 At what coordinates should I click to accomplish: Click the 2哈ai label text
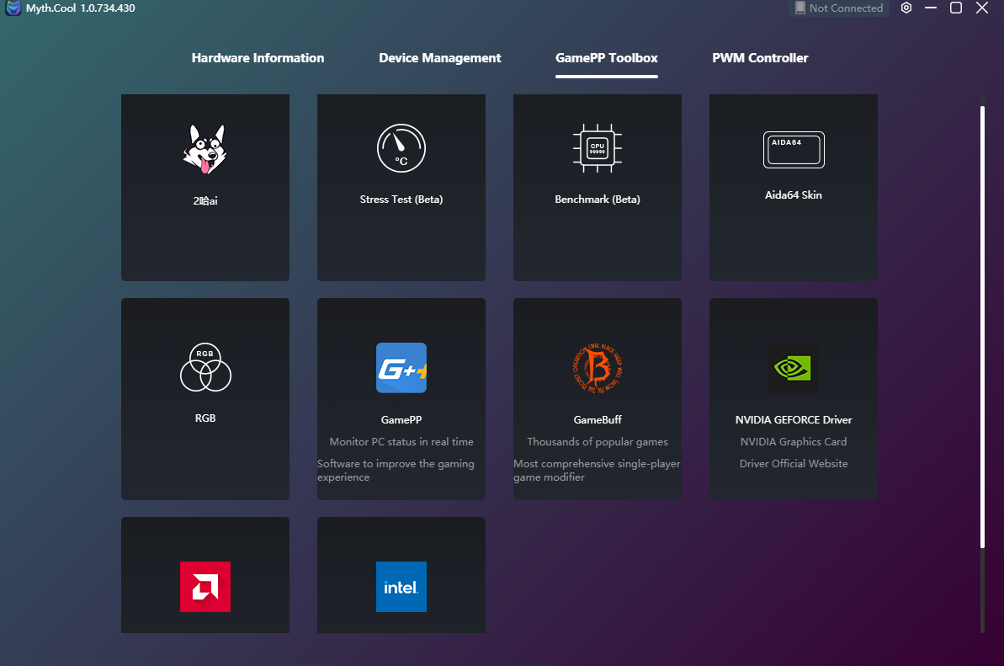pyautogui.click(x=205, y=200)
